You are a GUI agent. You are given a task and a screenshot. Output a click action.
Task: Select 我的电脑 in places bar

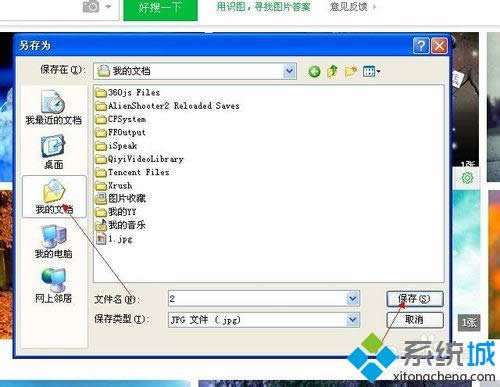click(x=53, y=242)
